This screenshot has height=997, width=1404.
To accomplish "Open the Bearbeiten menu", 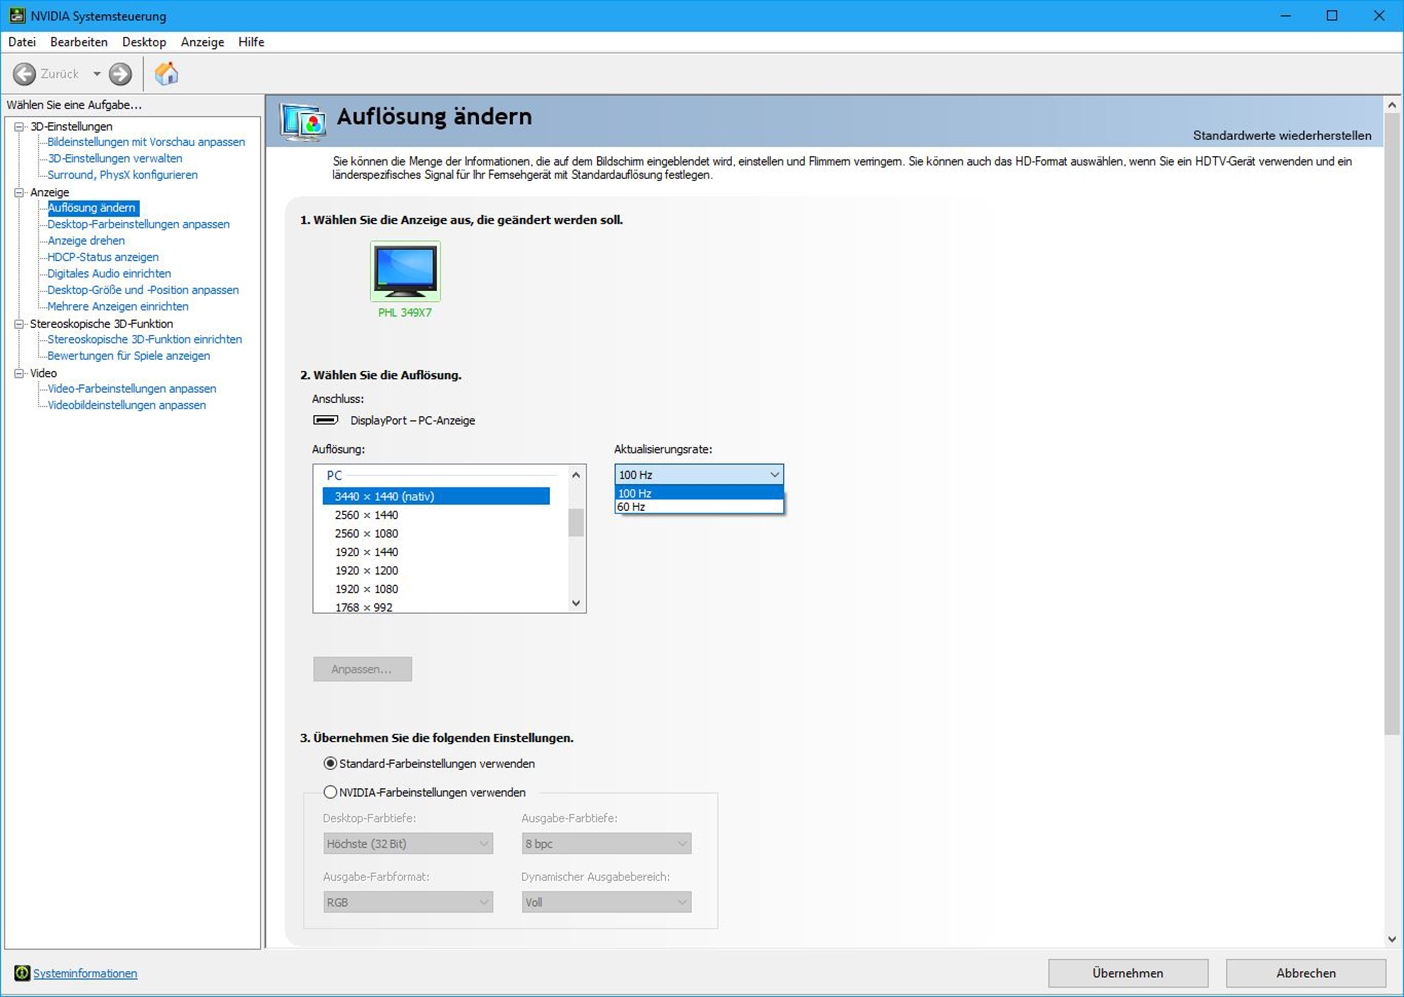I will pyautogui.click(x=79, y=42).
